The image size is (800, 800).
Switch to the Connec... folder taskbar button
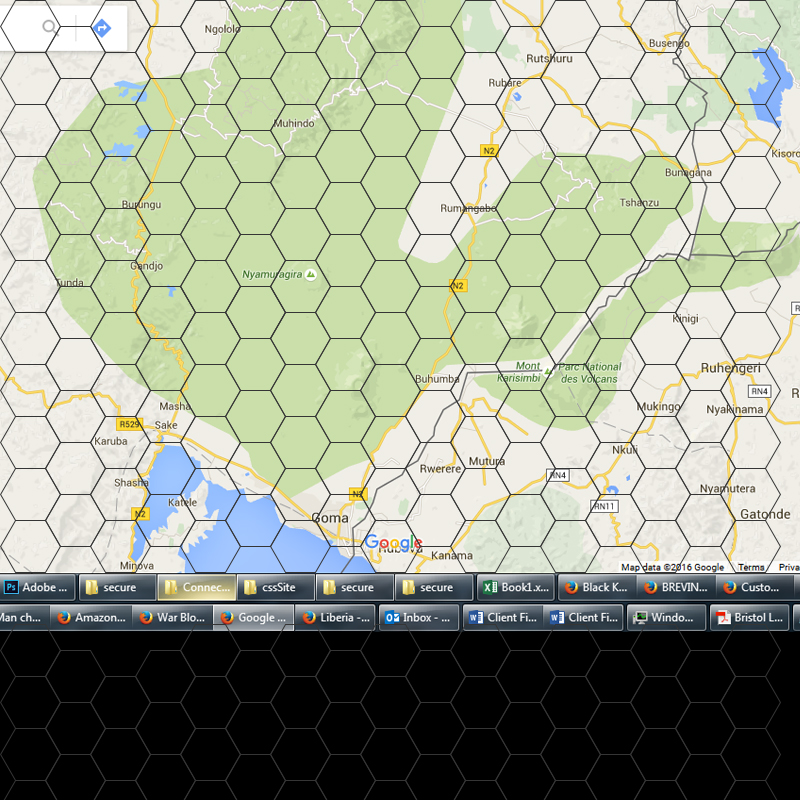[197, 587]
